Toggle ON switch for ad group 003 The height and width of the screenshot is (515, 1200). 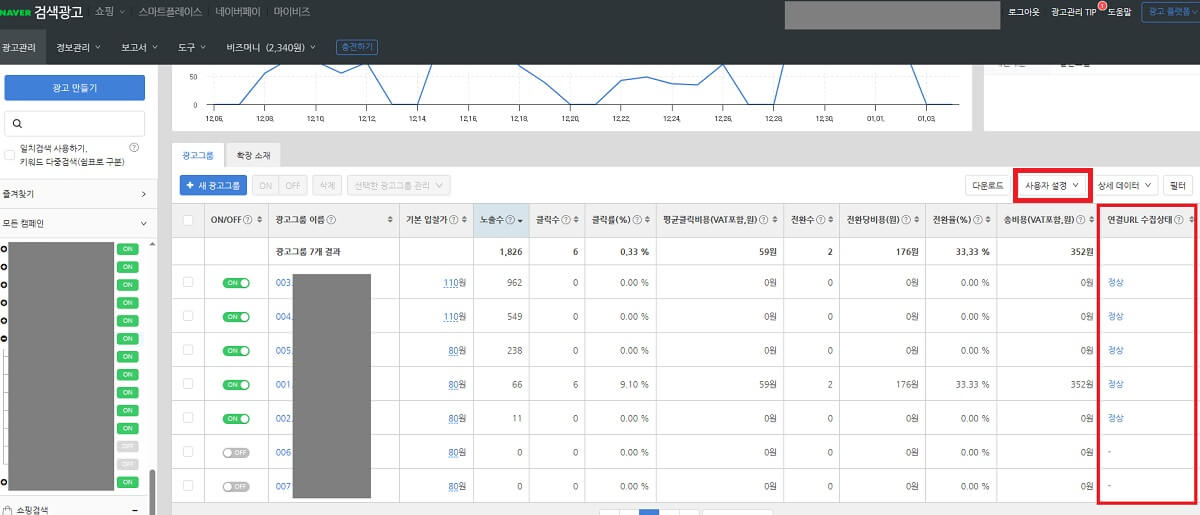tap(236, 283)
